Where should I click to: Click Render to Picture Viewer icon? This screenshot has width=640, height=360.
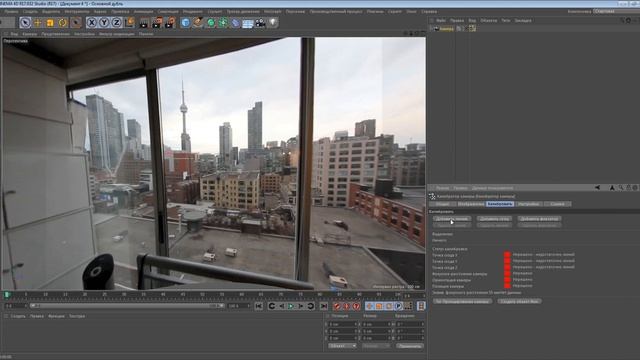tap(157, 22)
